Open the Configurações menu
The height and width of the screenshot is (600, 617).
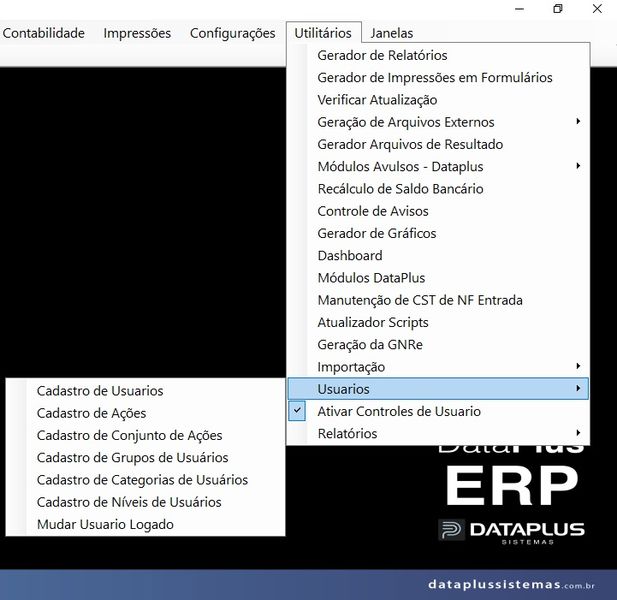click(x=233, y=33)
